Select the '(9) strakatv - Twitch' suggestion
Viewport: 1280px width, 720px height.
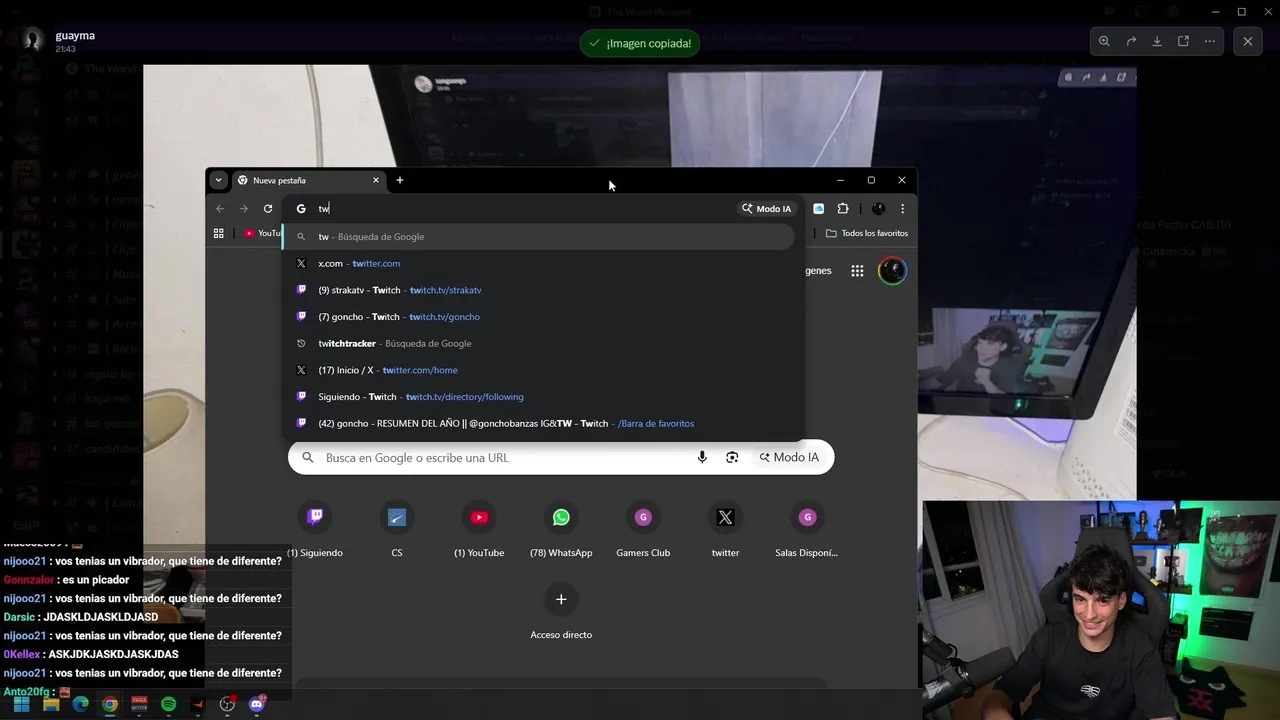pyautogui.click(x=540, y=290)
